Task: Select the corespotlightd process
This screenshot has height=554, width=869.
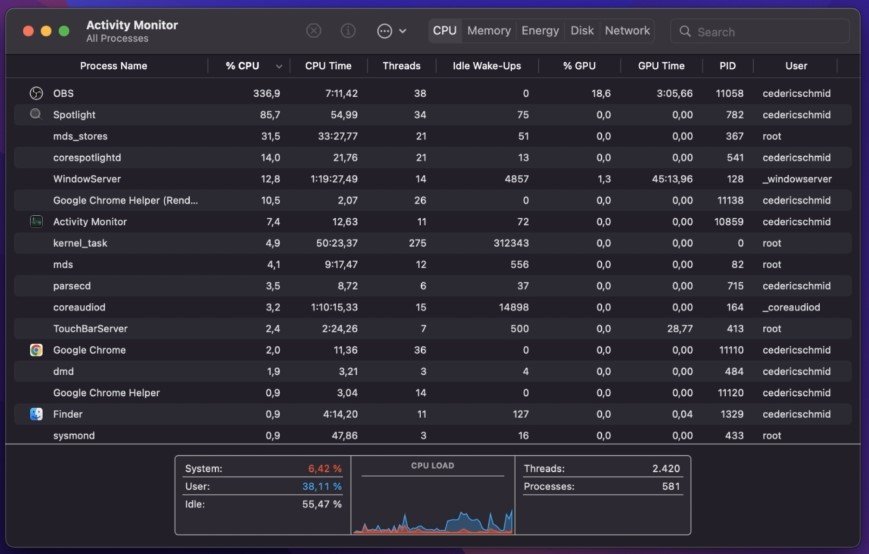Action: (x=87, y=157)
